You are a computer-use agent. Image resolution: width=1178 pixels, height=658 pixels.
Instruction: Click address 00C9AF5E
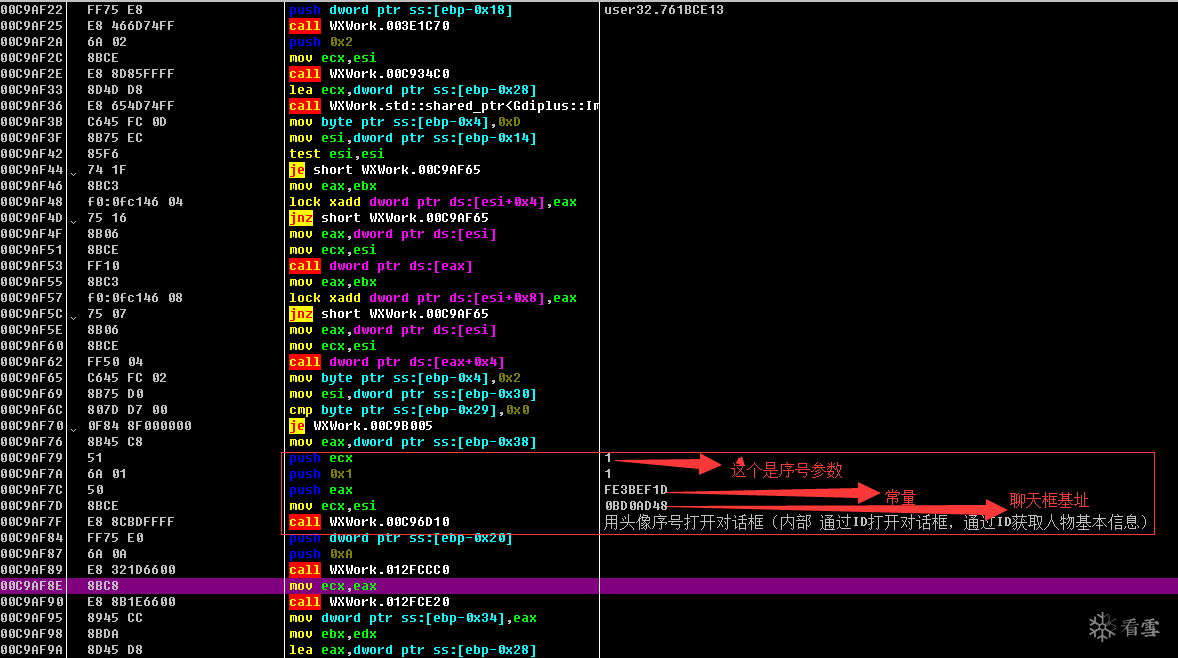[x=32, y=330]
